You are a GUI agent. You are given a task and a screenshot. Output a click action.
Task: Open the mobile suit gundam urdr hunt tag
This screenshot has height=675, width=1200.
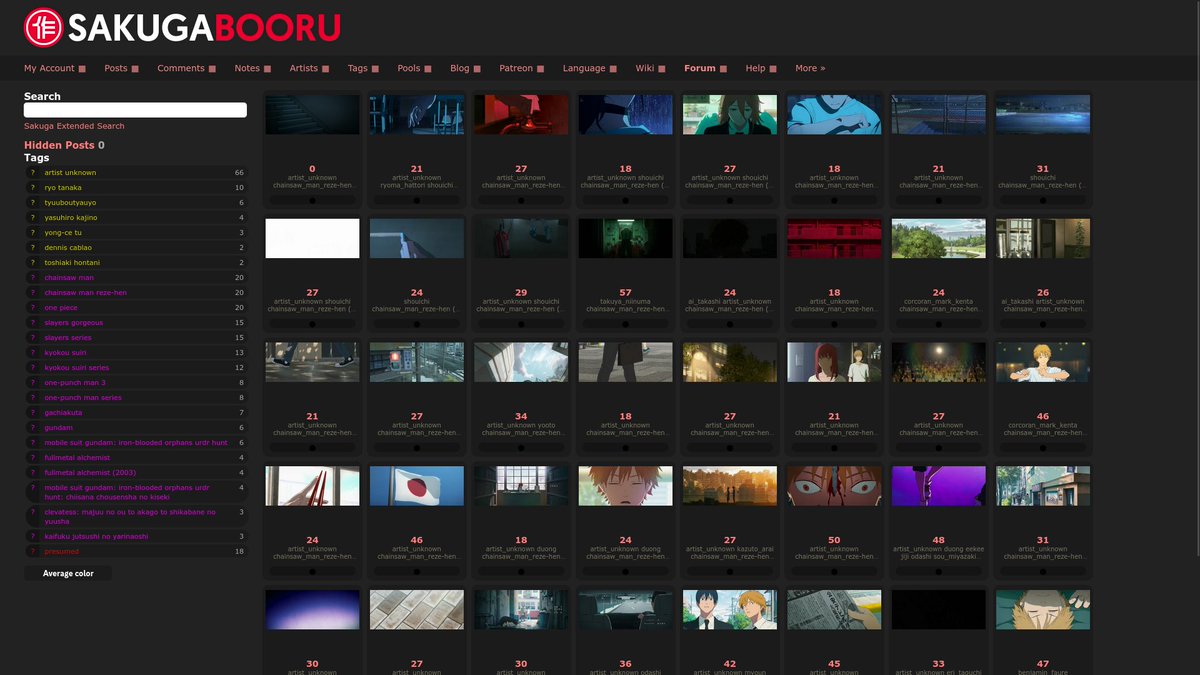pos(136,443)
